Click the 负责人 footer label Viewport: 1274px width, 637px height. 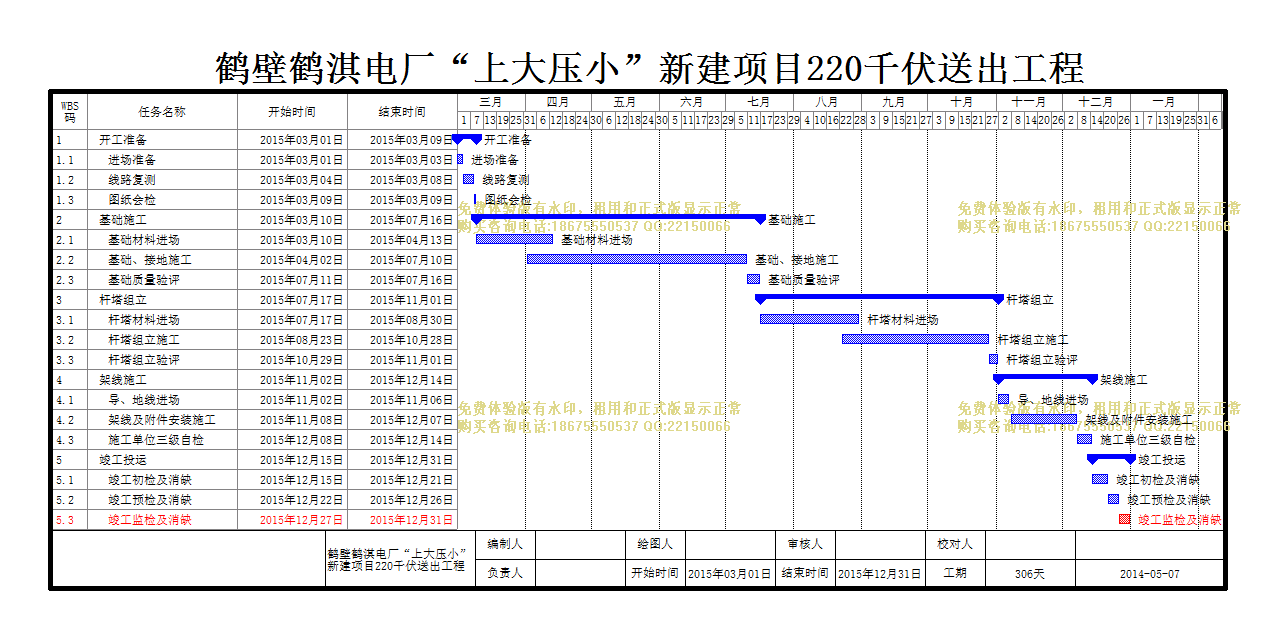[x=505, y=573]
